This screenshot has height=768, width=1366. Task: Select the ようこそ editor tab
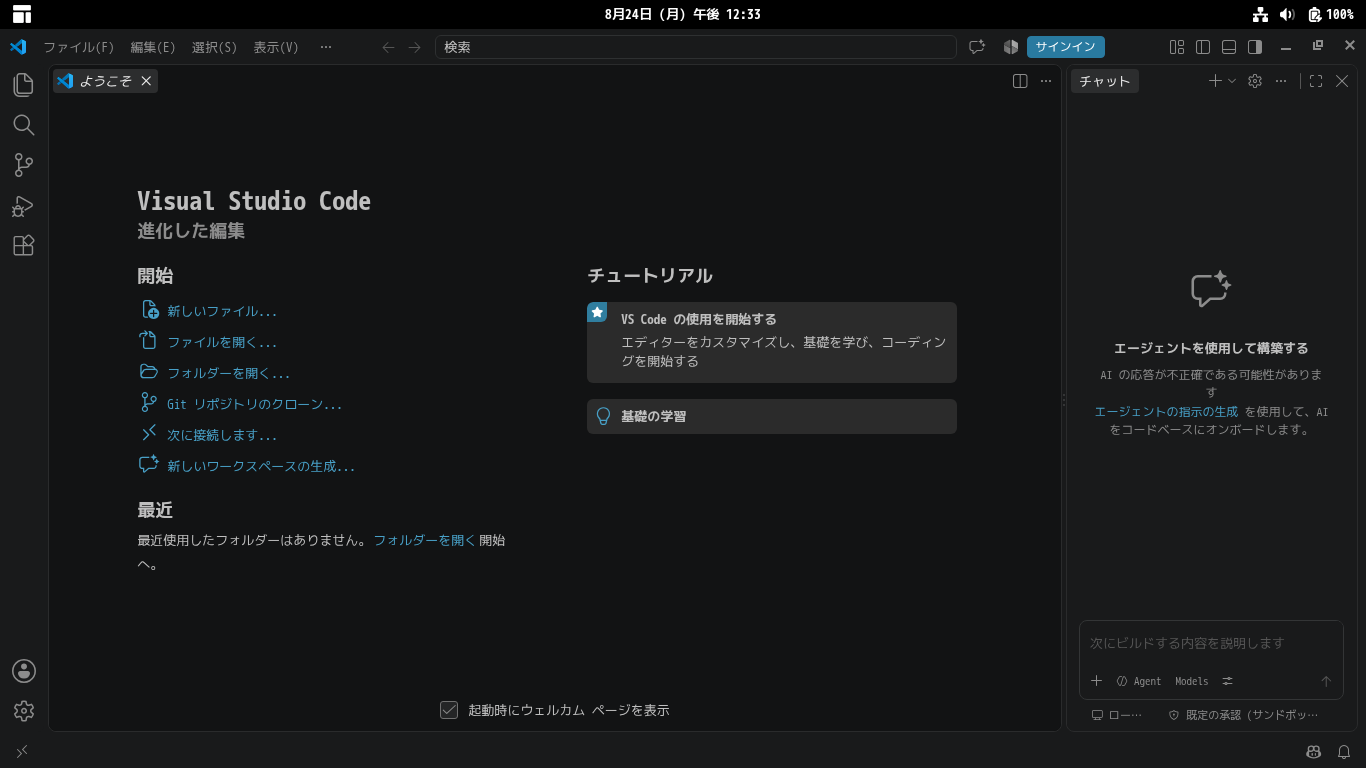pyautogui.click(x=105, y=81)
